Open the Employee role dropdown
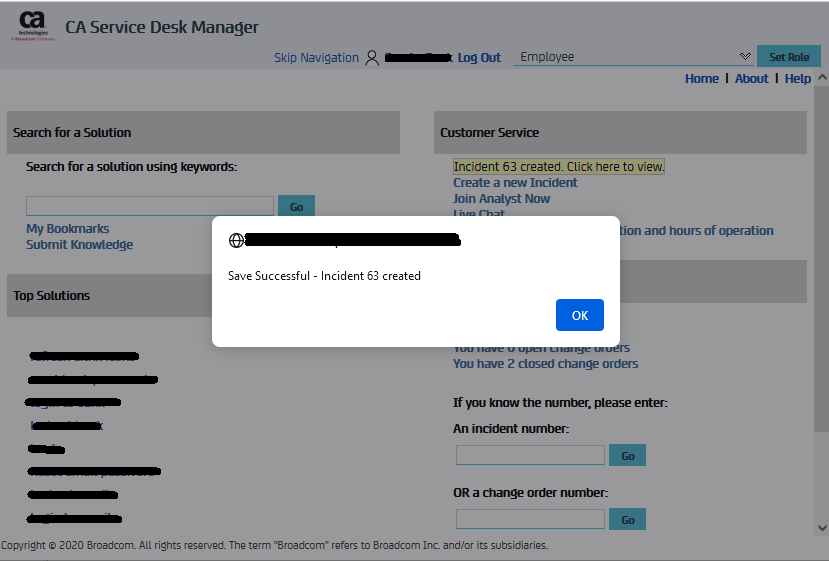The width and height of the screenshot is (829, 561). [633, 57]
